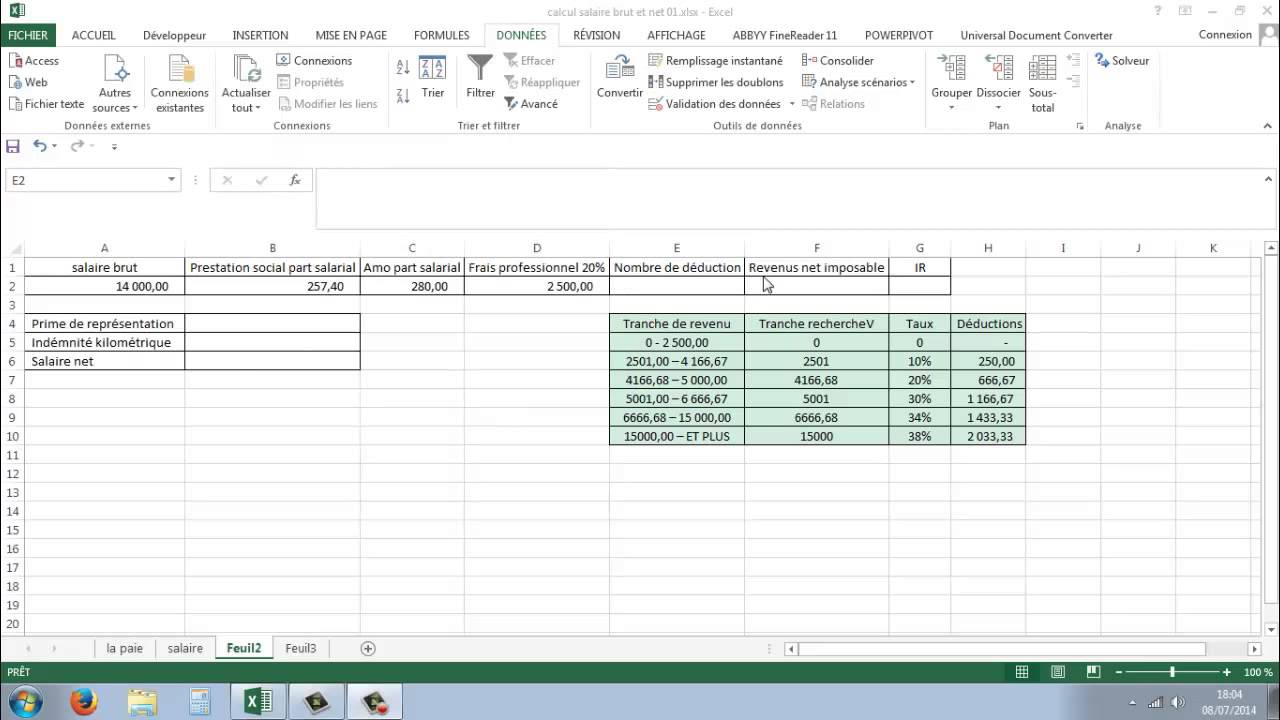Select the Filtrer icon in the ribbon
1280x720 pixels.
(x=479, y=80)
